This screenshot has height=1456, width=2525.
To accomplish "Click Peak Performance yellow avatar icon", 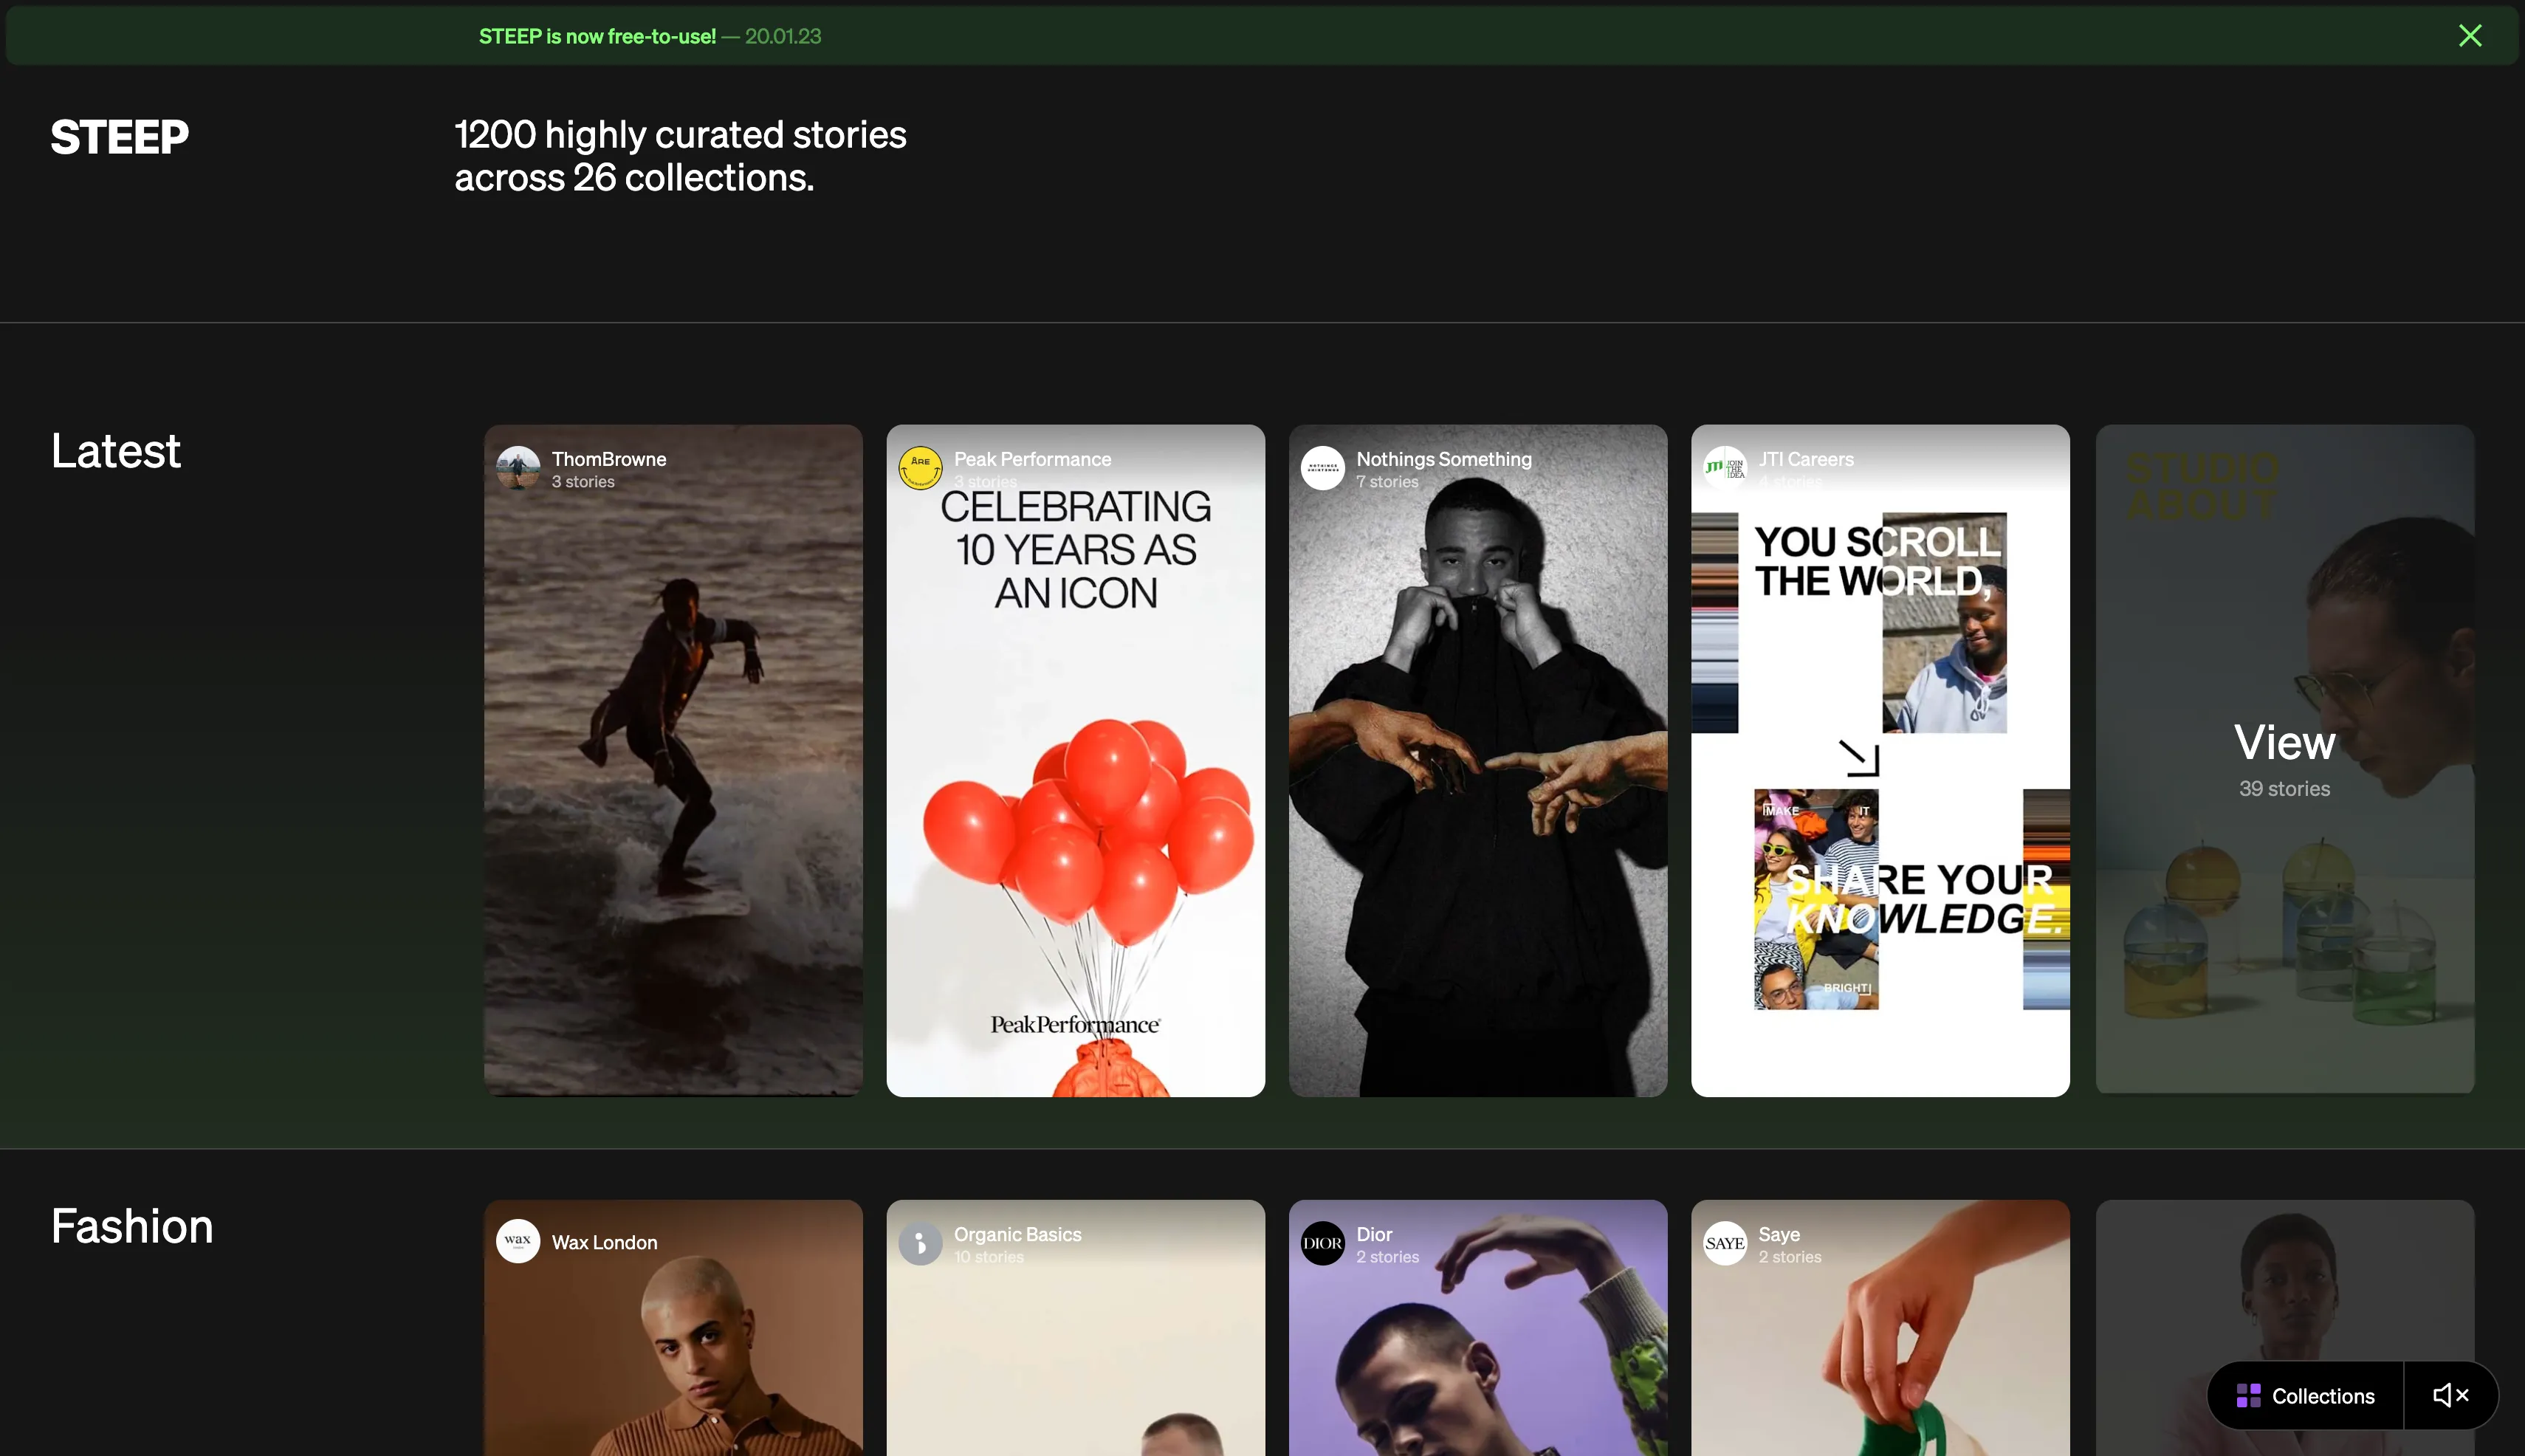I will coord(920,468).
